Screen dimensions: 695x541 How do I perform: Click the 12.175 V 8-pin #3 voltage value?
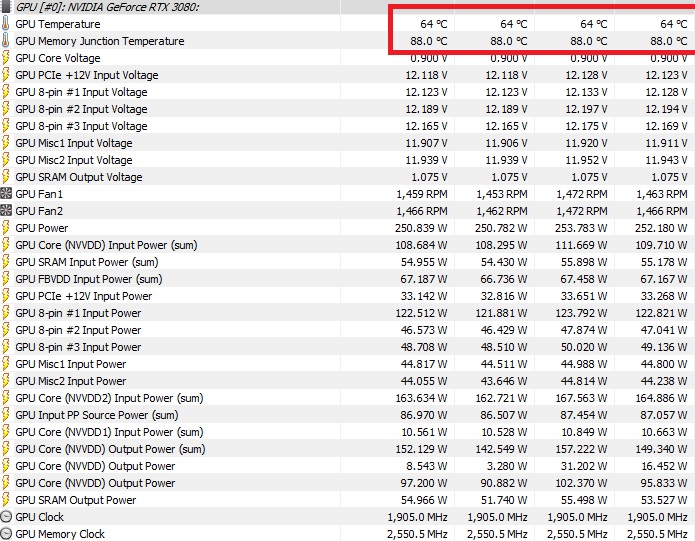pyautogui.click(x=586, y=126)
